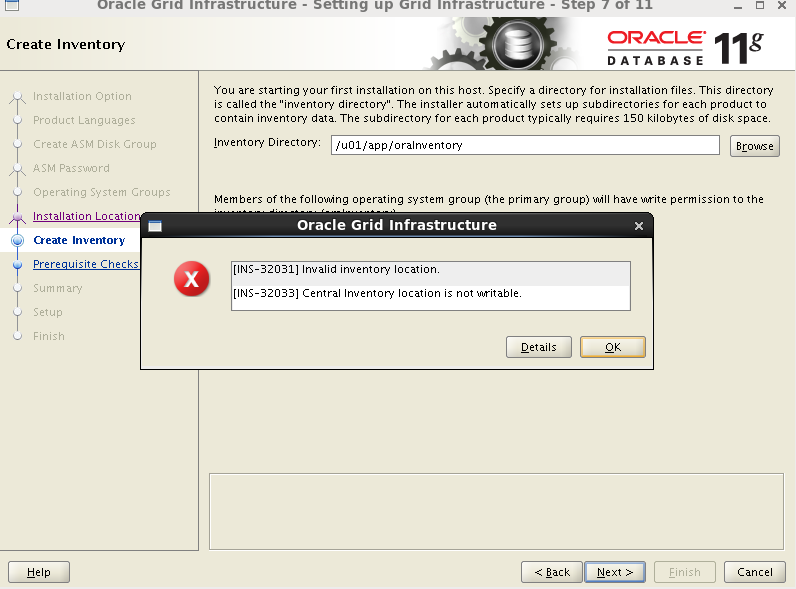
Task: Click the Installation Location step marker icon
Action: (18, 217)
